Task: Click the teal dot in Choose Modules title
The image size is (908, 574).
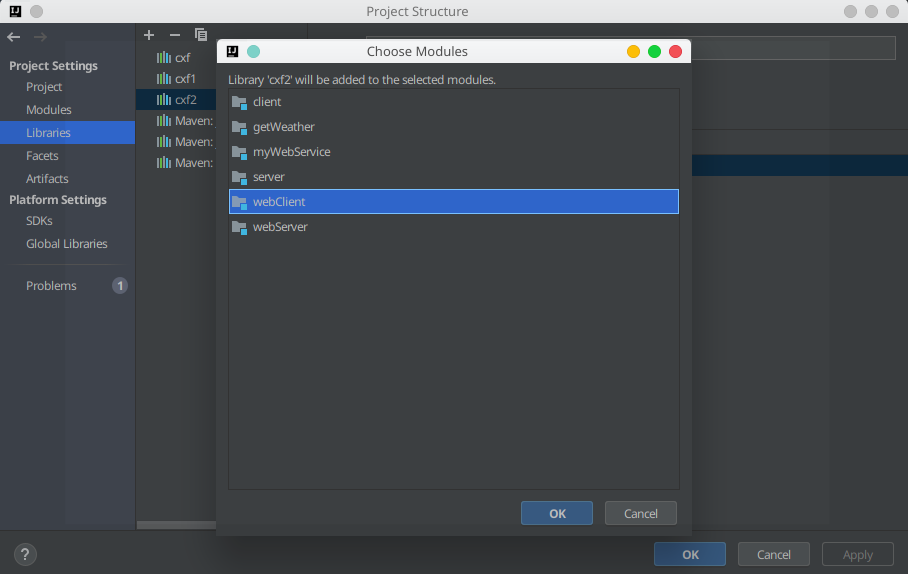Action: [x=254, y=52]
